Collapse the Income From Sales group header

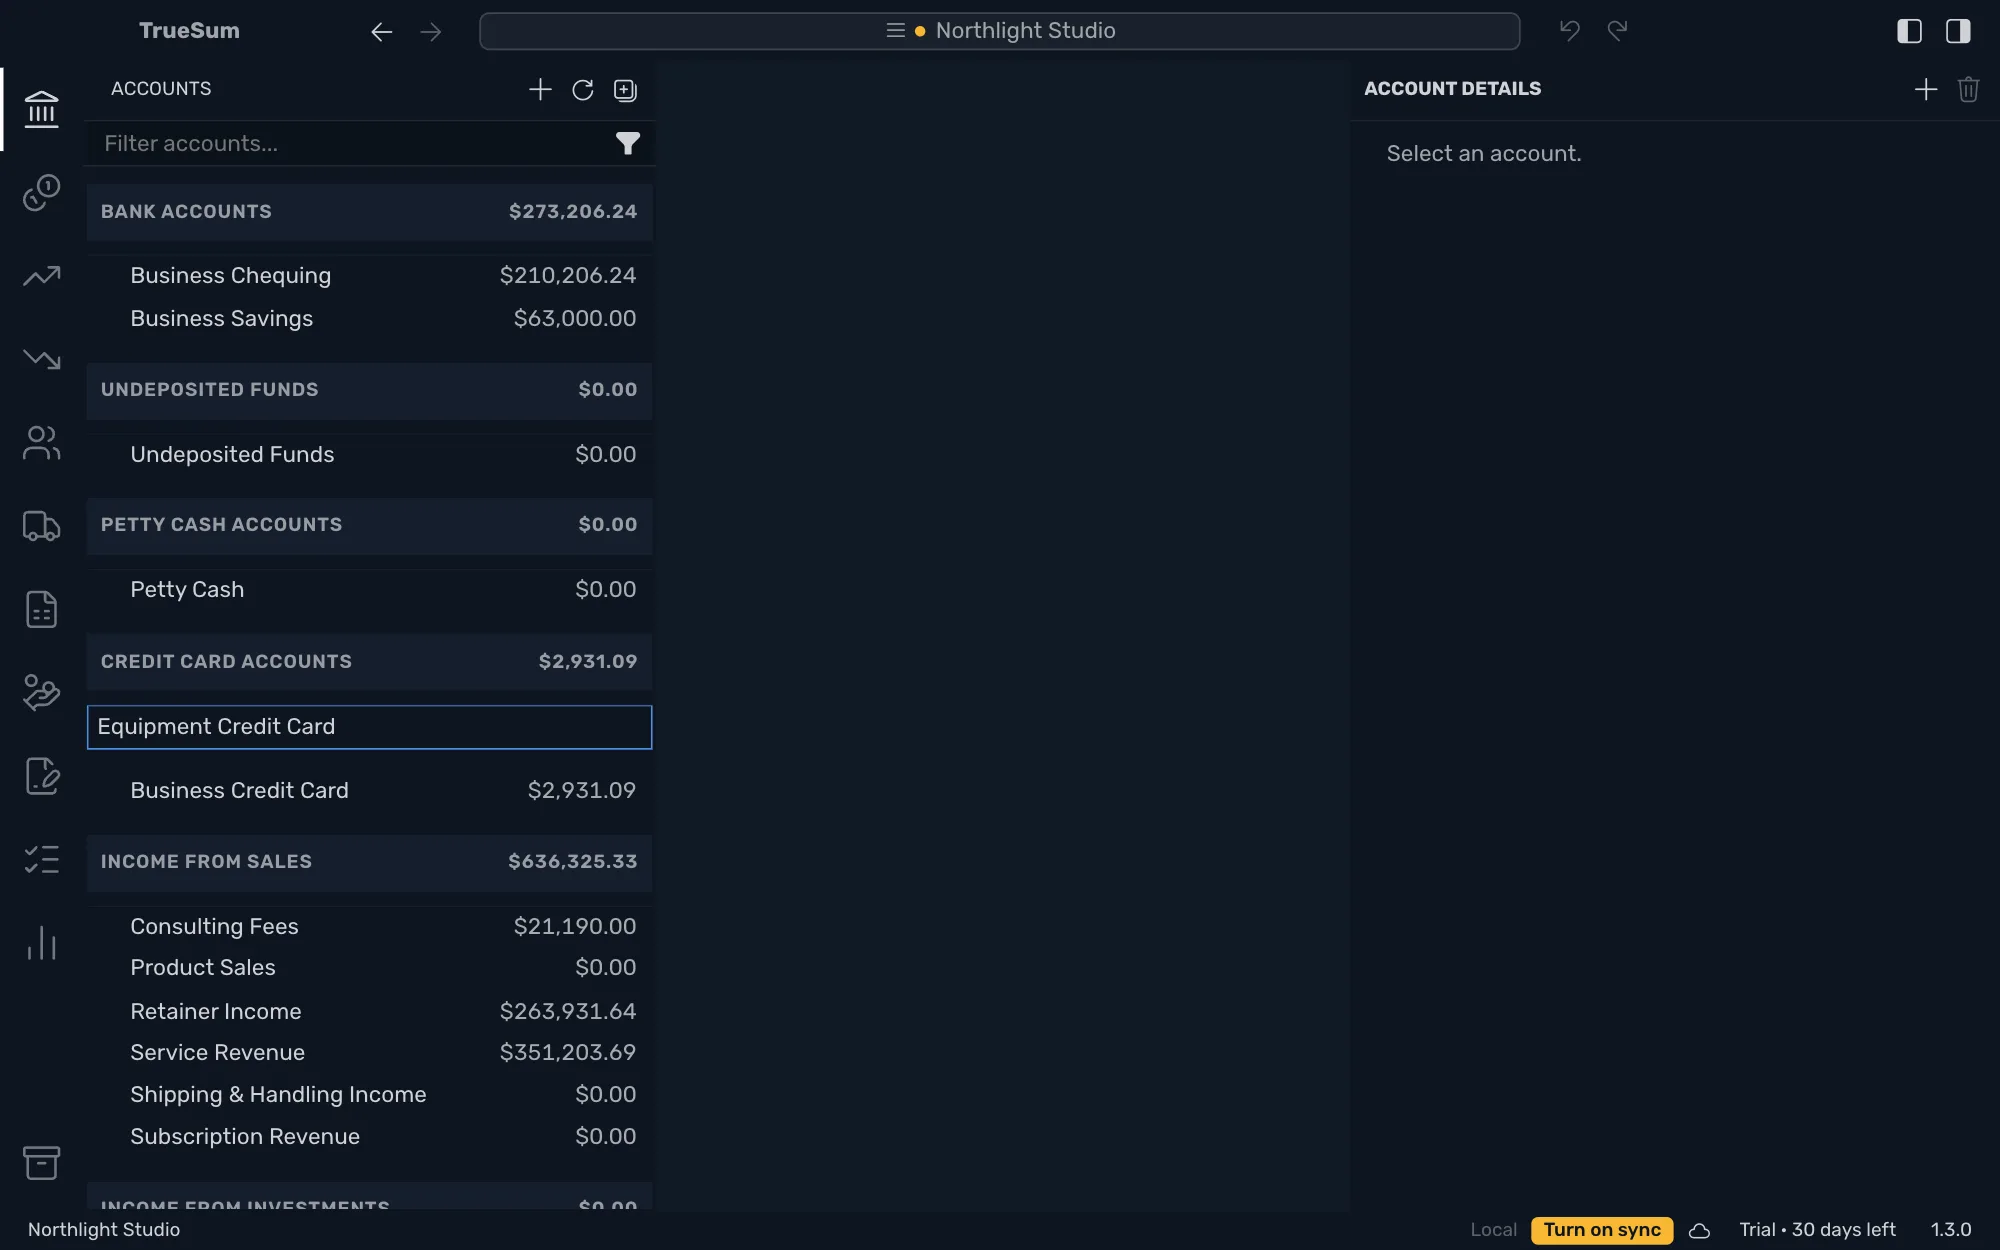(369, 862)
